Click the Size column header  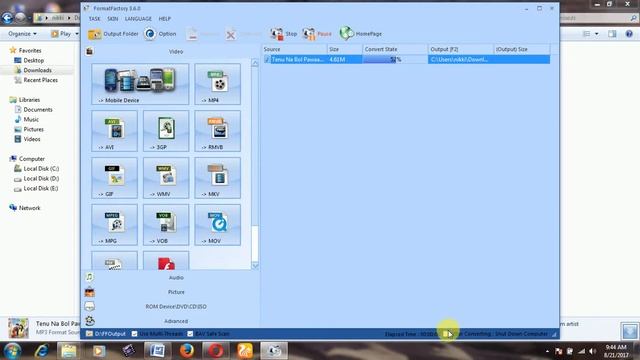pos(345,49)
